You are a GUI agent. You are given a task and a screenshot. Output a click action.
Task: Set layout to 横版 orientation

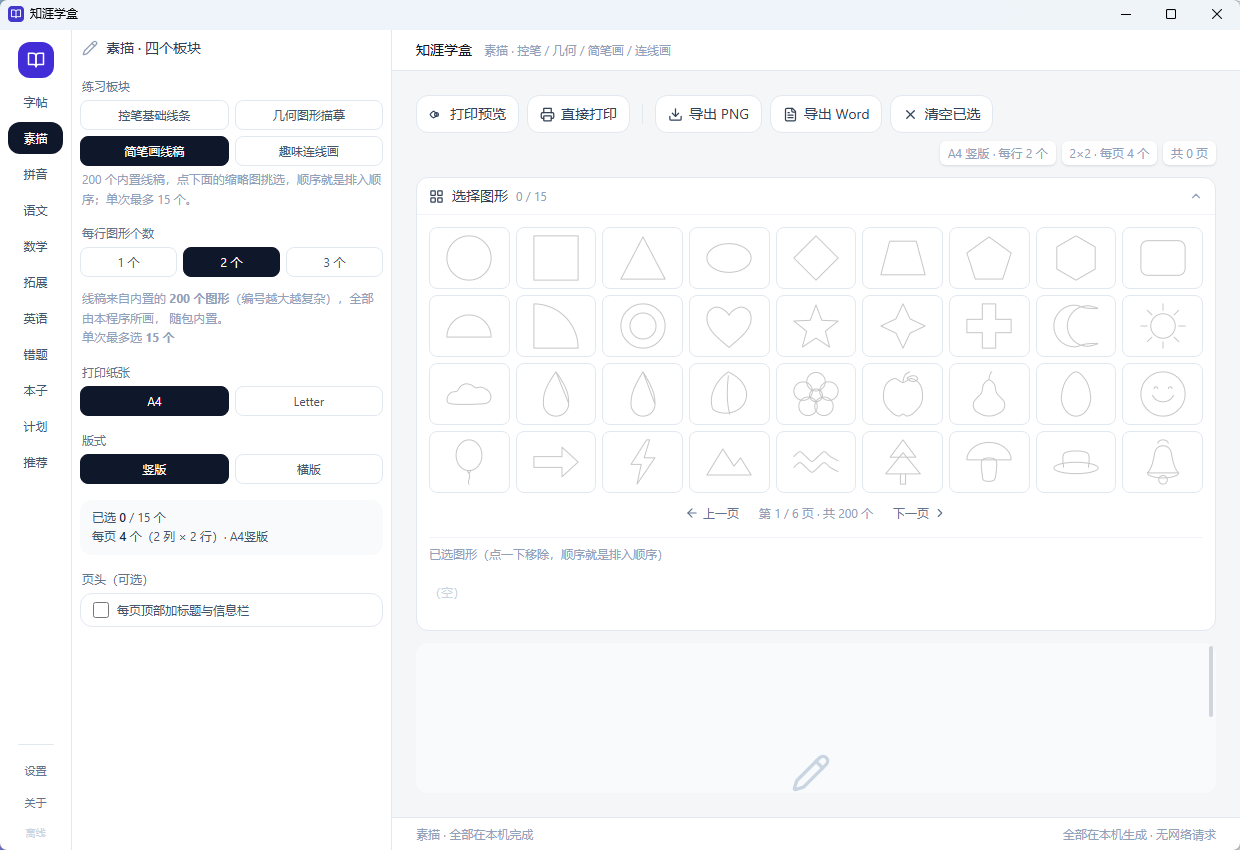[x=309, y=469]
